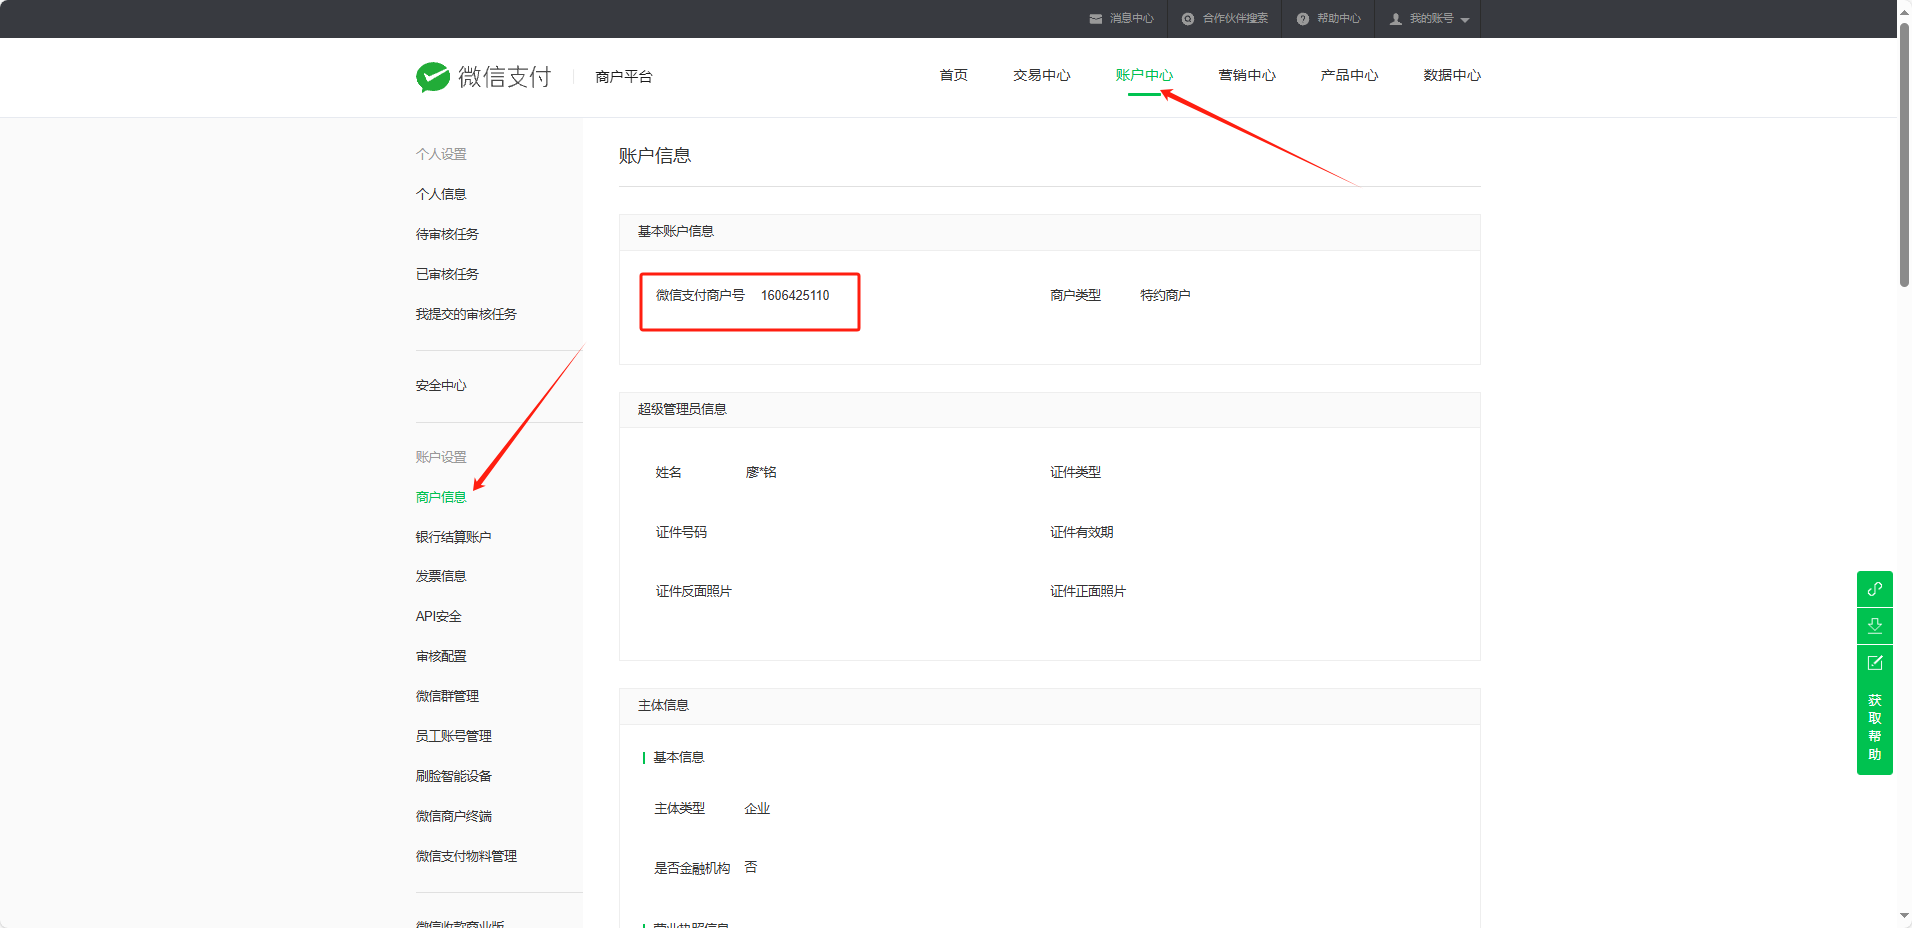Click the page vertical scrollbar
The image size is (1912, 928).
click(x=1904, y=150)
